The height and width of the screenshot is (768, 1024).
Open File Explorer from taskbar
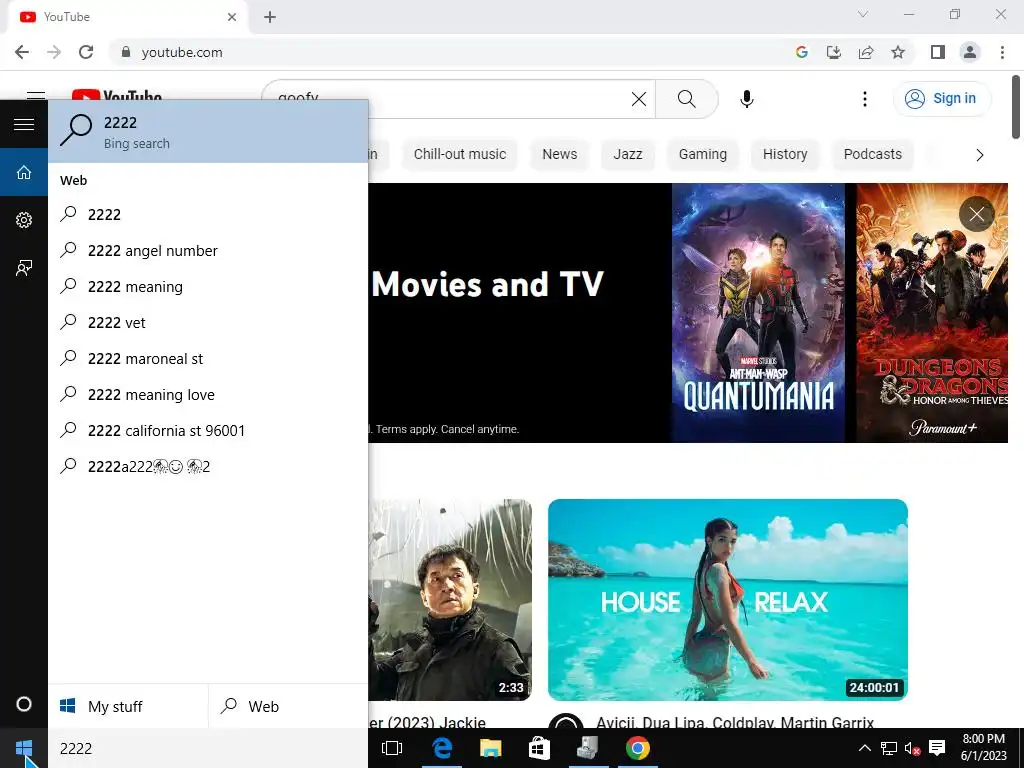pos(490,748)
